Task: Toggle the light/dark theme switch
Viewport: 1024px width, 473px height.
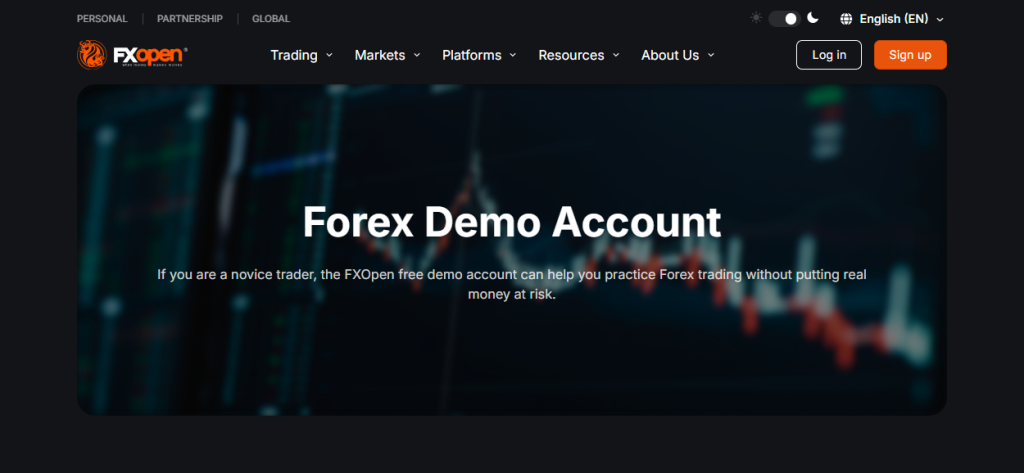Action: point(784,19)
